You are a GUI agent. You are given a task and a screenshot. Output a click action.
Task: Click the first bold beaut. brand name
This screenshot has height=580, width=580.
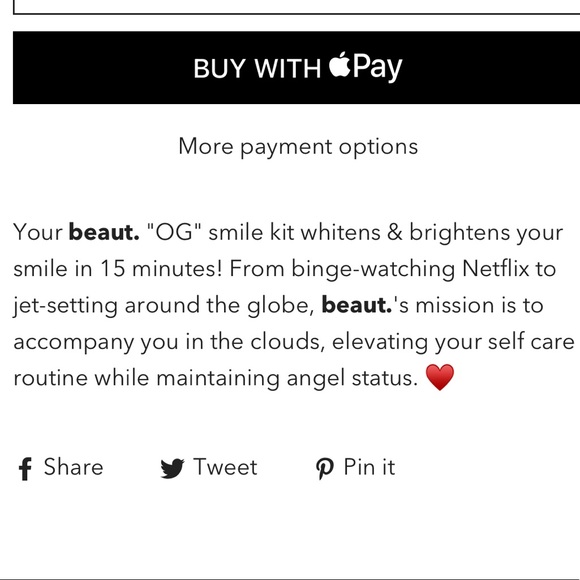(104, 232)
